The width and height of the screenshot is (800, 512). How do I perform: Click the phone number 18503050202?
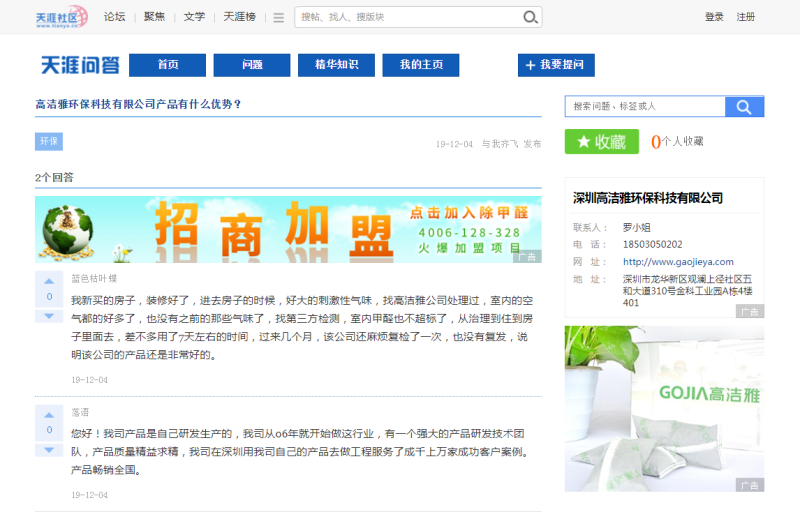(653, 244)
